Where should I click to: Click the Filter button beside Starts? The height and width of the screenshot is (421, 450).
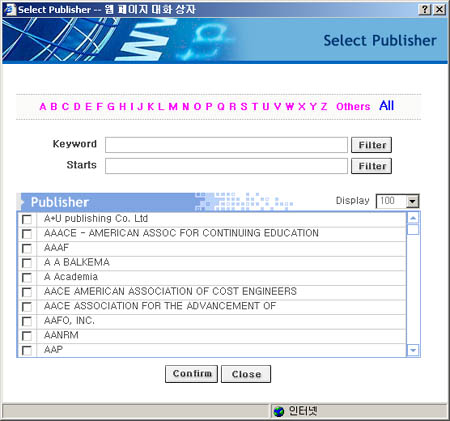click(371, 166)
